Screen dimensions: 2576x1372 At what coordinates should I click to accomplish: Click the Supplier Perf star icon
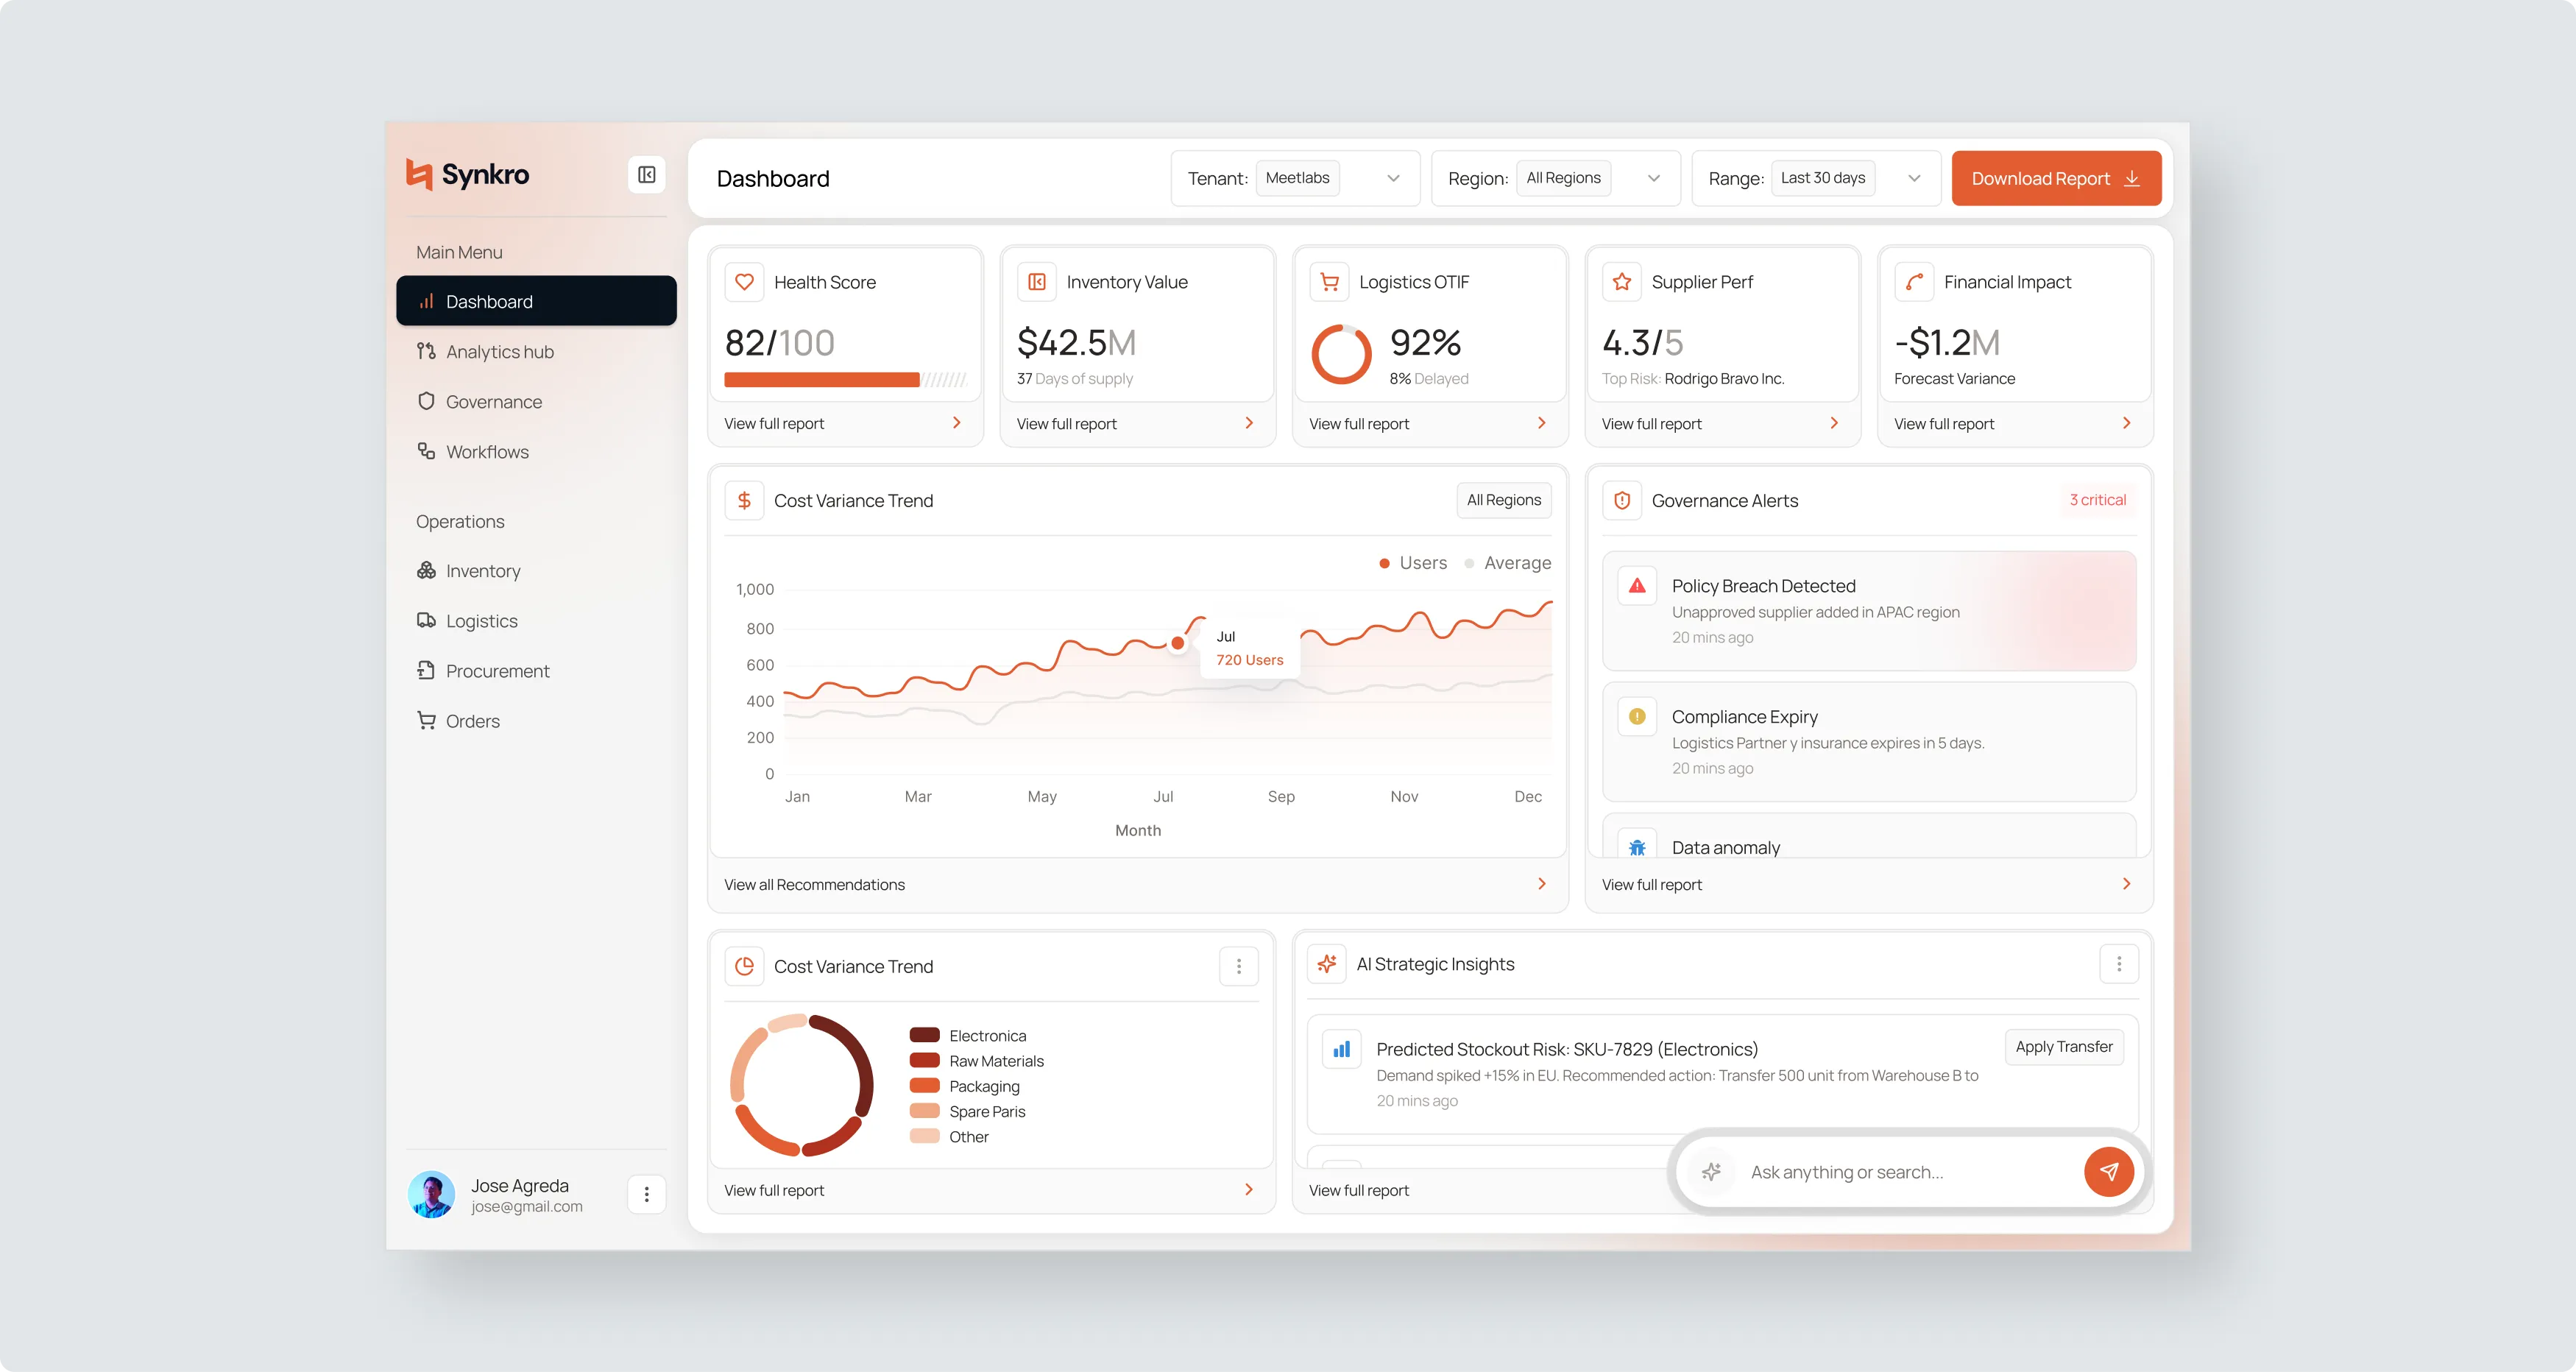point(1622,282)
